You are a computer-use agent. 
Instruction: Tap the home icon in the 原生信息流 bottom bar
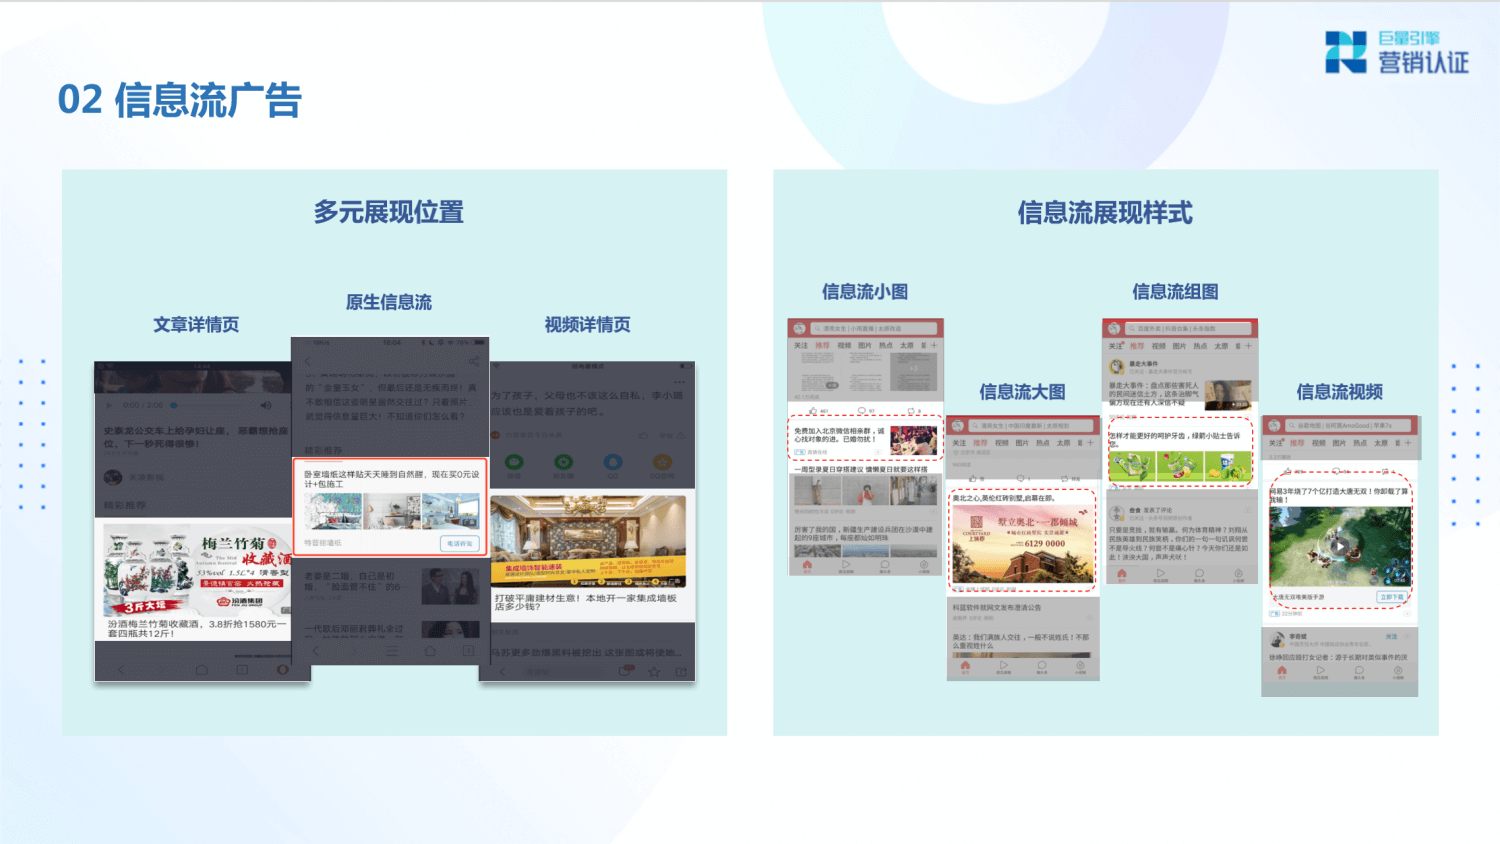(x=432, y=651)
